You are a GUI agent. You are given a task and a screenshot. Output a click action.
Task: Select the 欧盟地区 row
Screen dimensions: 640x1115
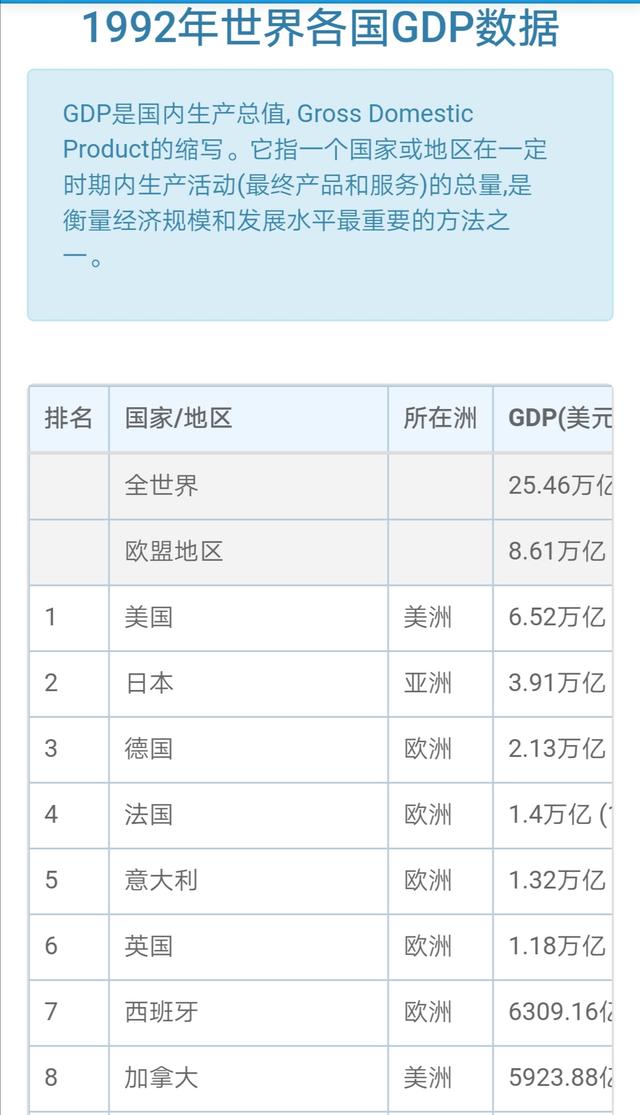coord(321,552)
